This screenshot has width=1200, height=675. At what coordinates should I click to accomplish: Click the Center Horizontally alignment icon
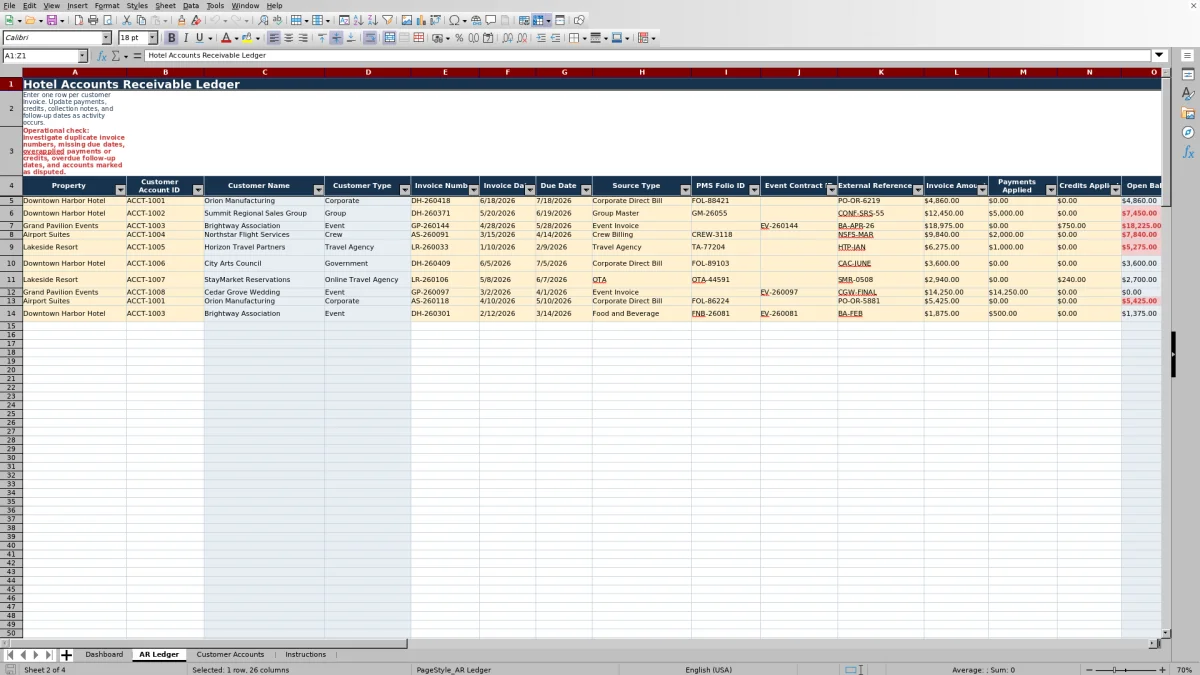click(288, 38)
